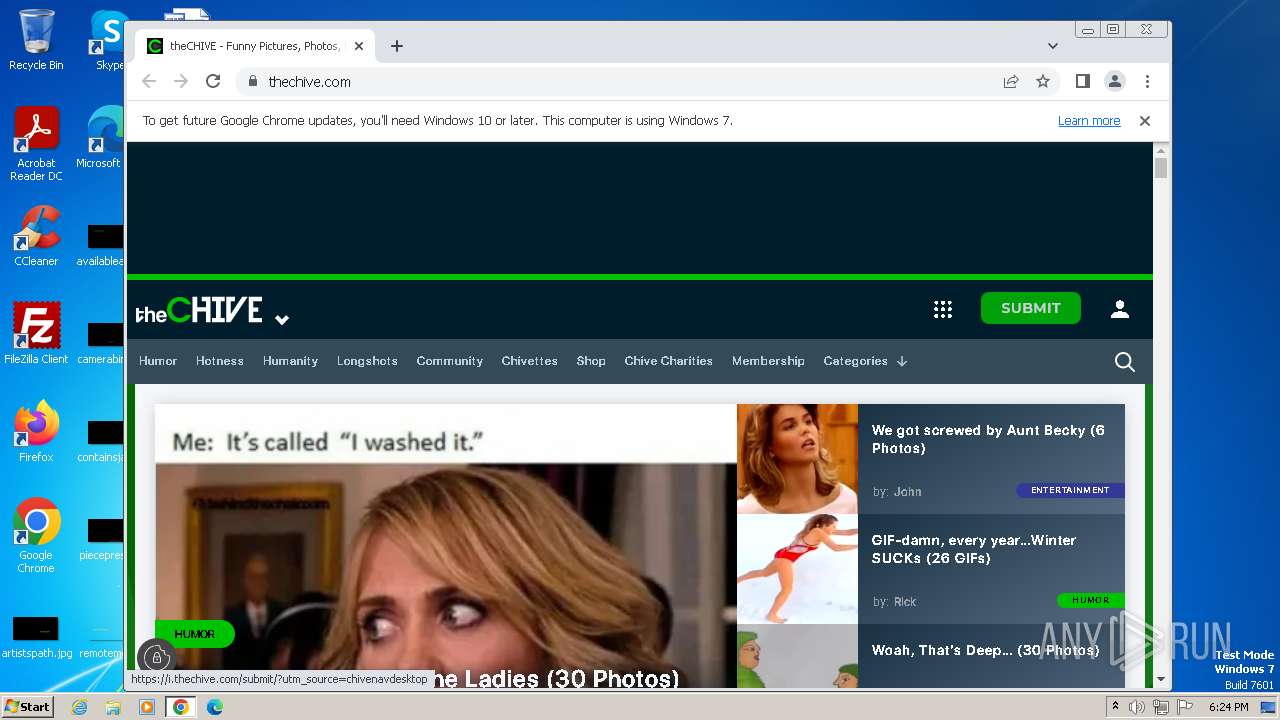Expand the Categories dropdown
The width and height of the screenshot is (1280, 720).
(865, 361)
